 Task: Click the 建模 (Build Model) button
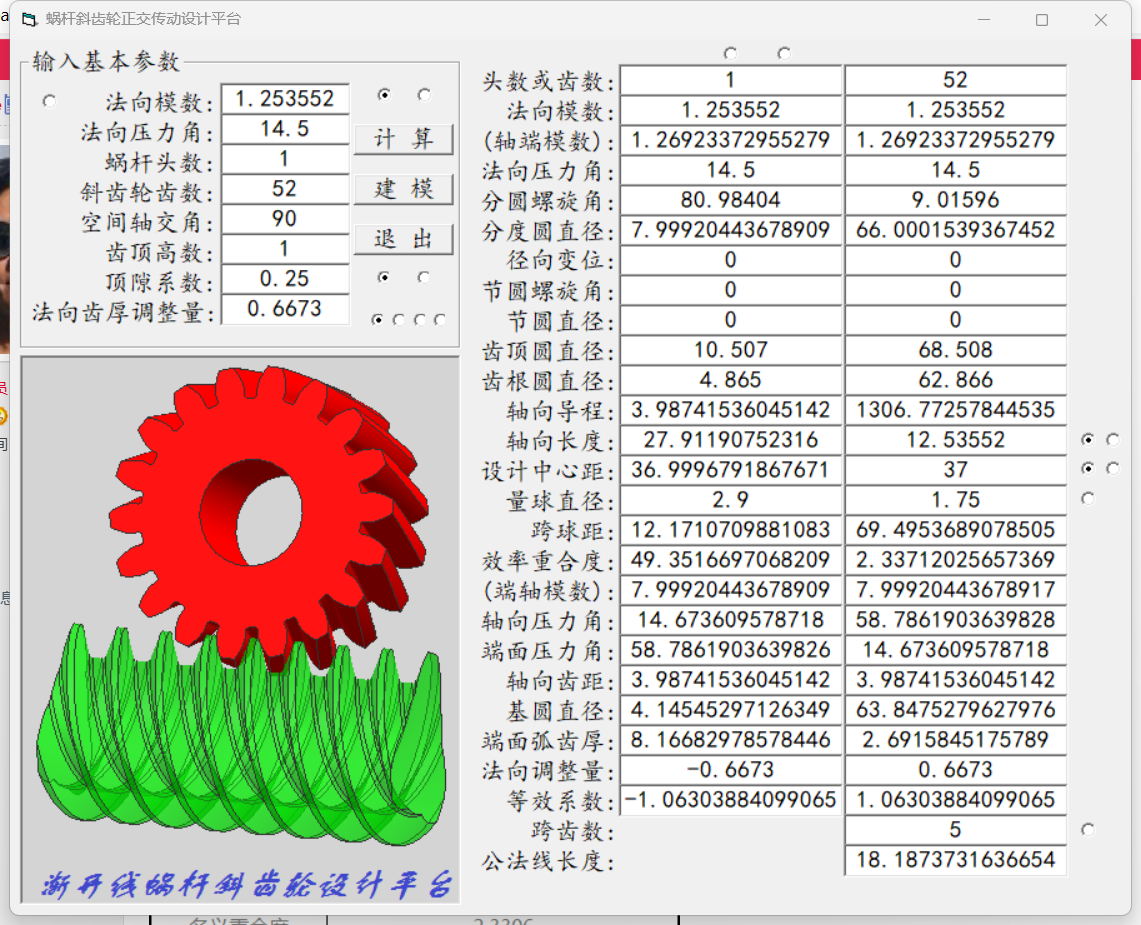tap(403, 189)
